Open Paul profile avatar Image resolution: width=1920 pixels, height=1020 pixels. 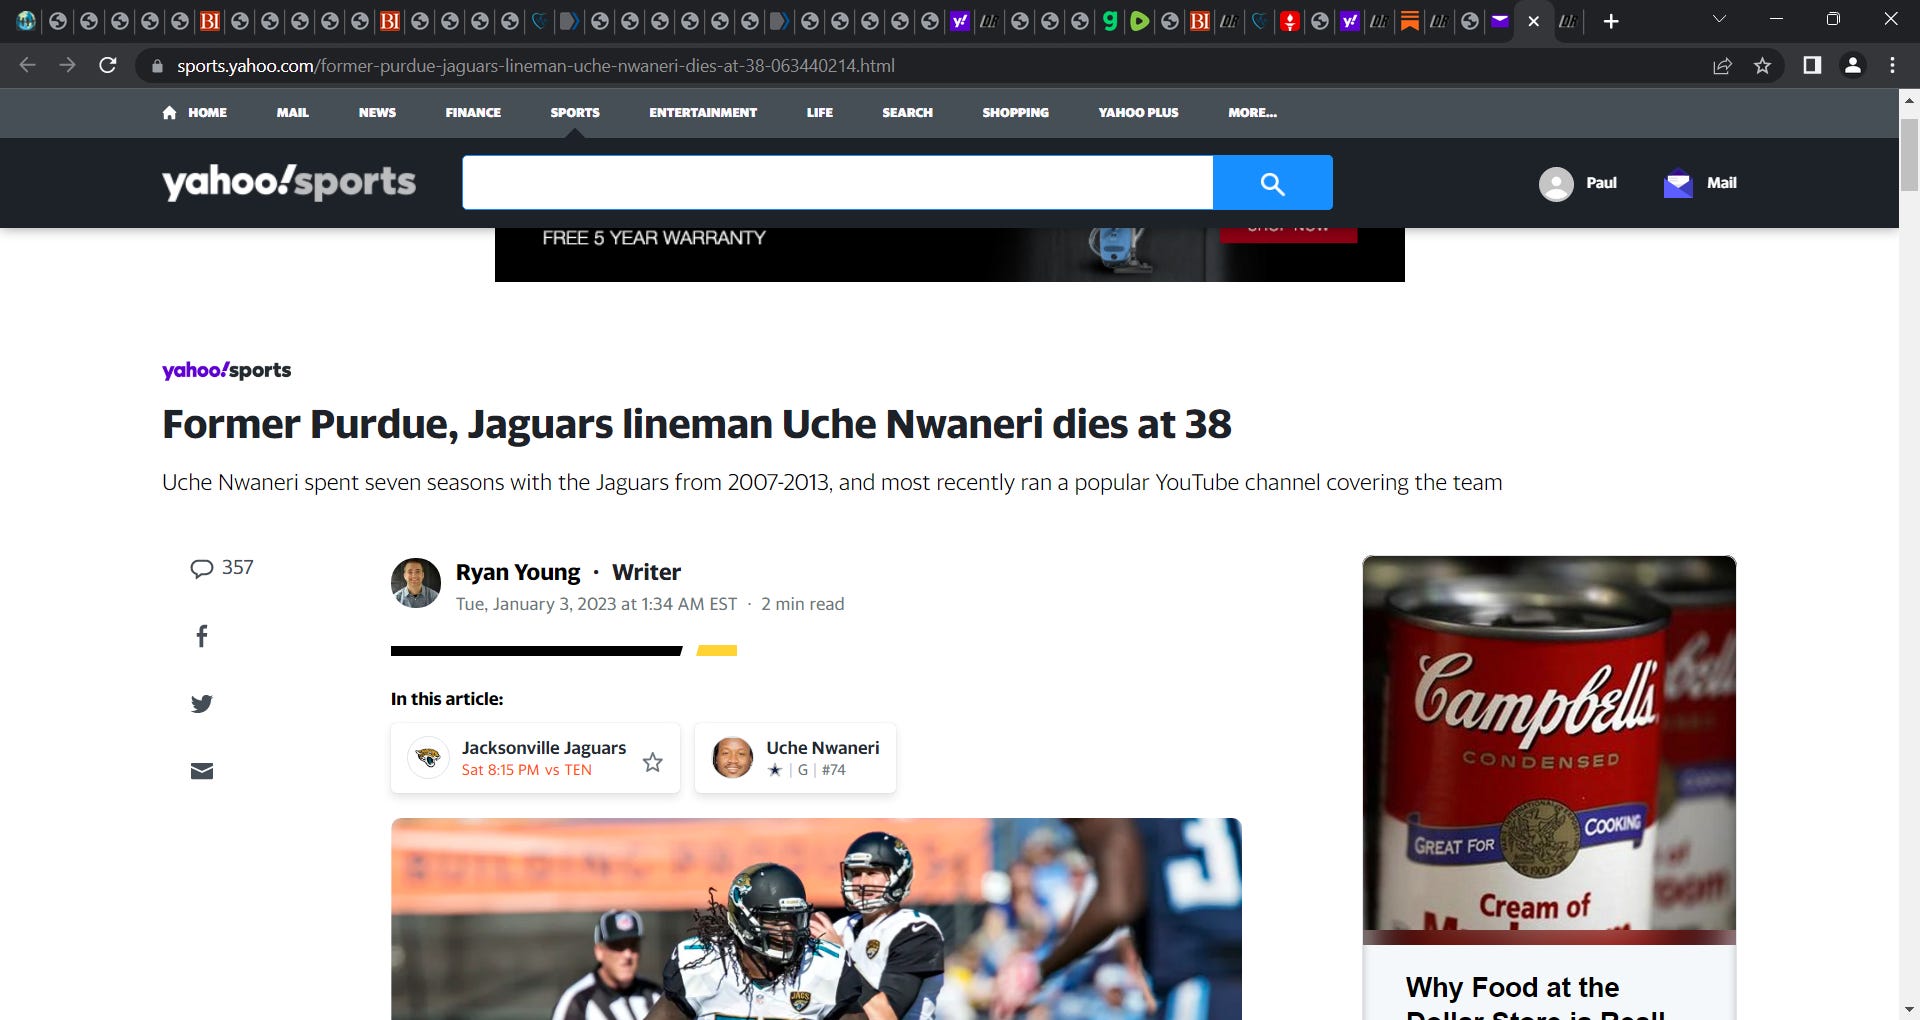tap(1556, 184)
